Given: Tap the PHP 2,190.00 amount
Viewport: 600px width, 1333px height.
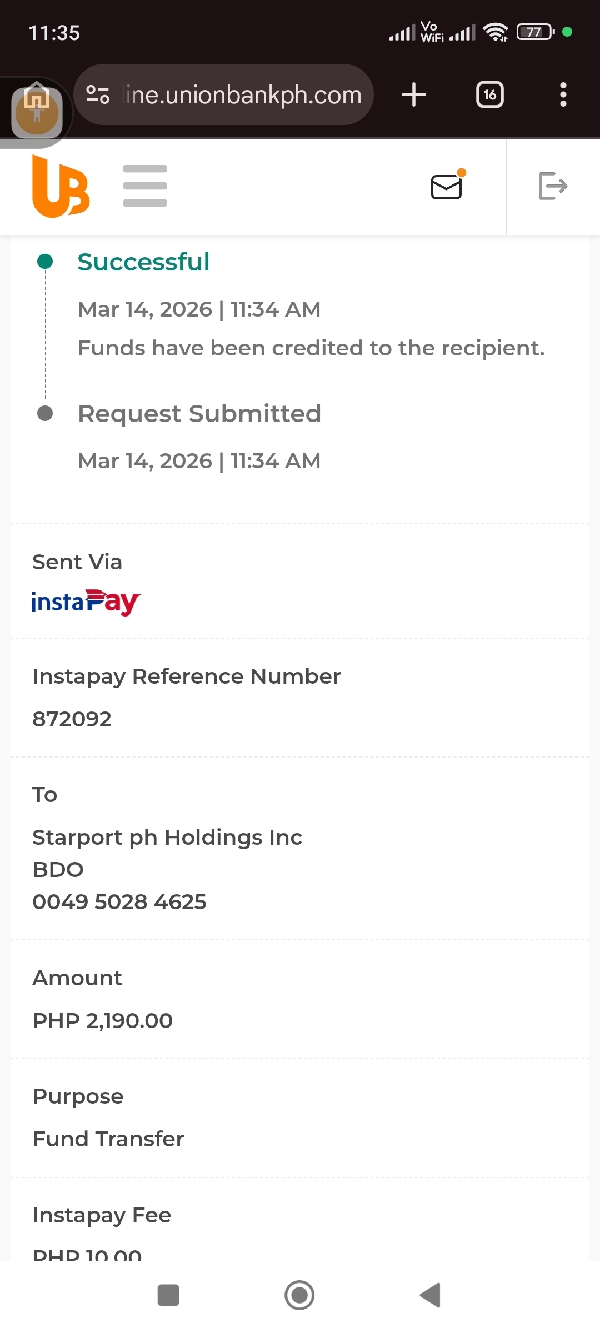Looking at the screenshot, I should point(102,1020).
